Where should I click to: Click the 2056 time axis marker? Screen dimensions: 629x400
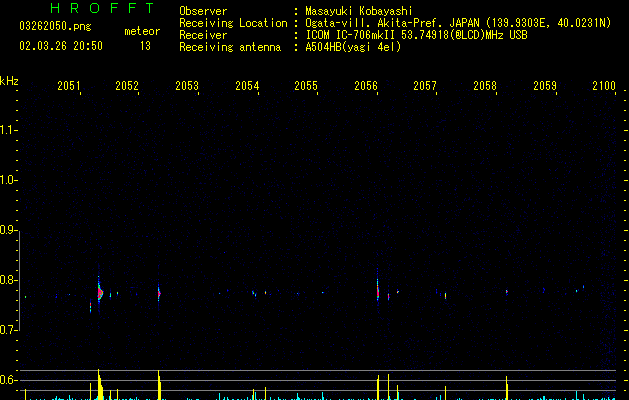[366, 86]
